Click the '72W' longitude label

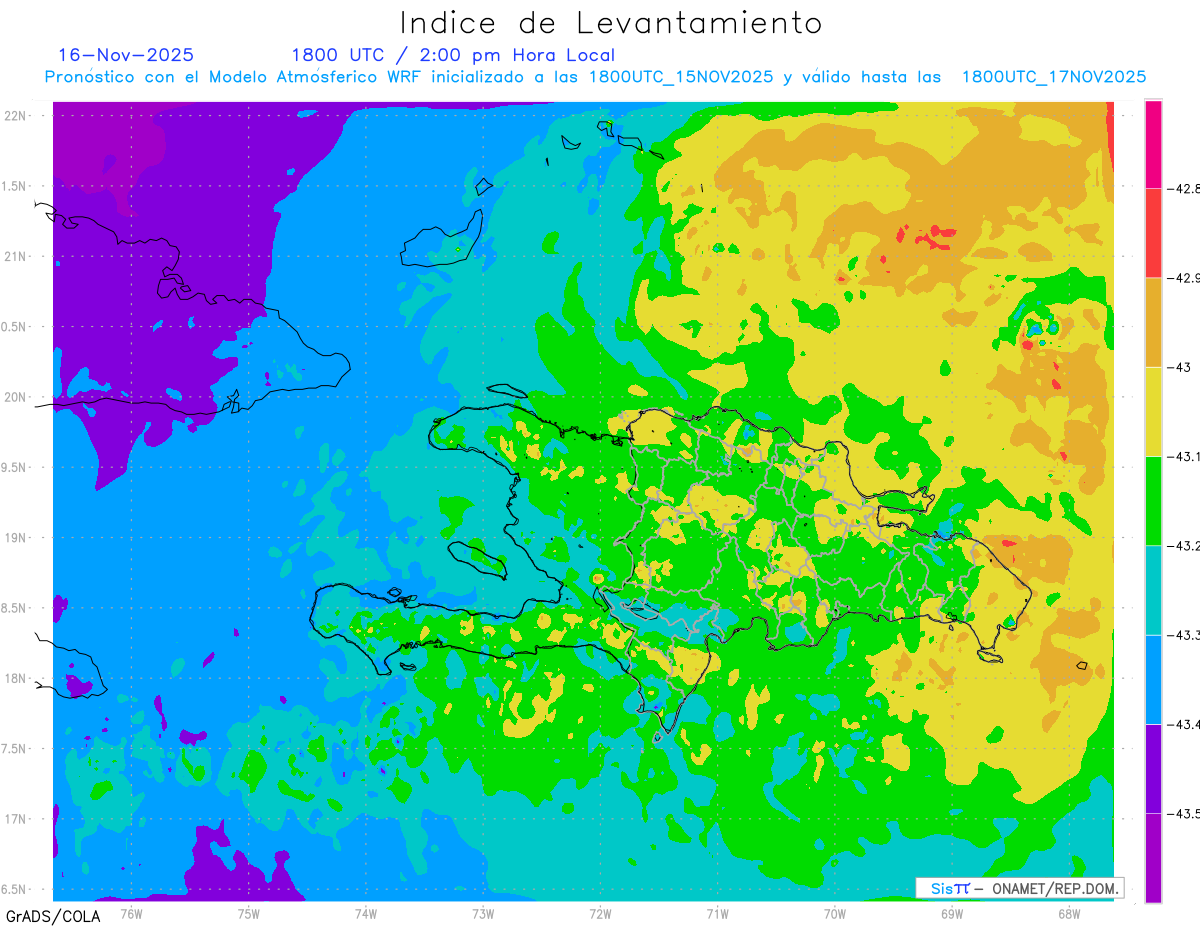pos(600,913)
